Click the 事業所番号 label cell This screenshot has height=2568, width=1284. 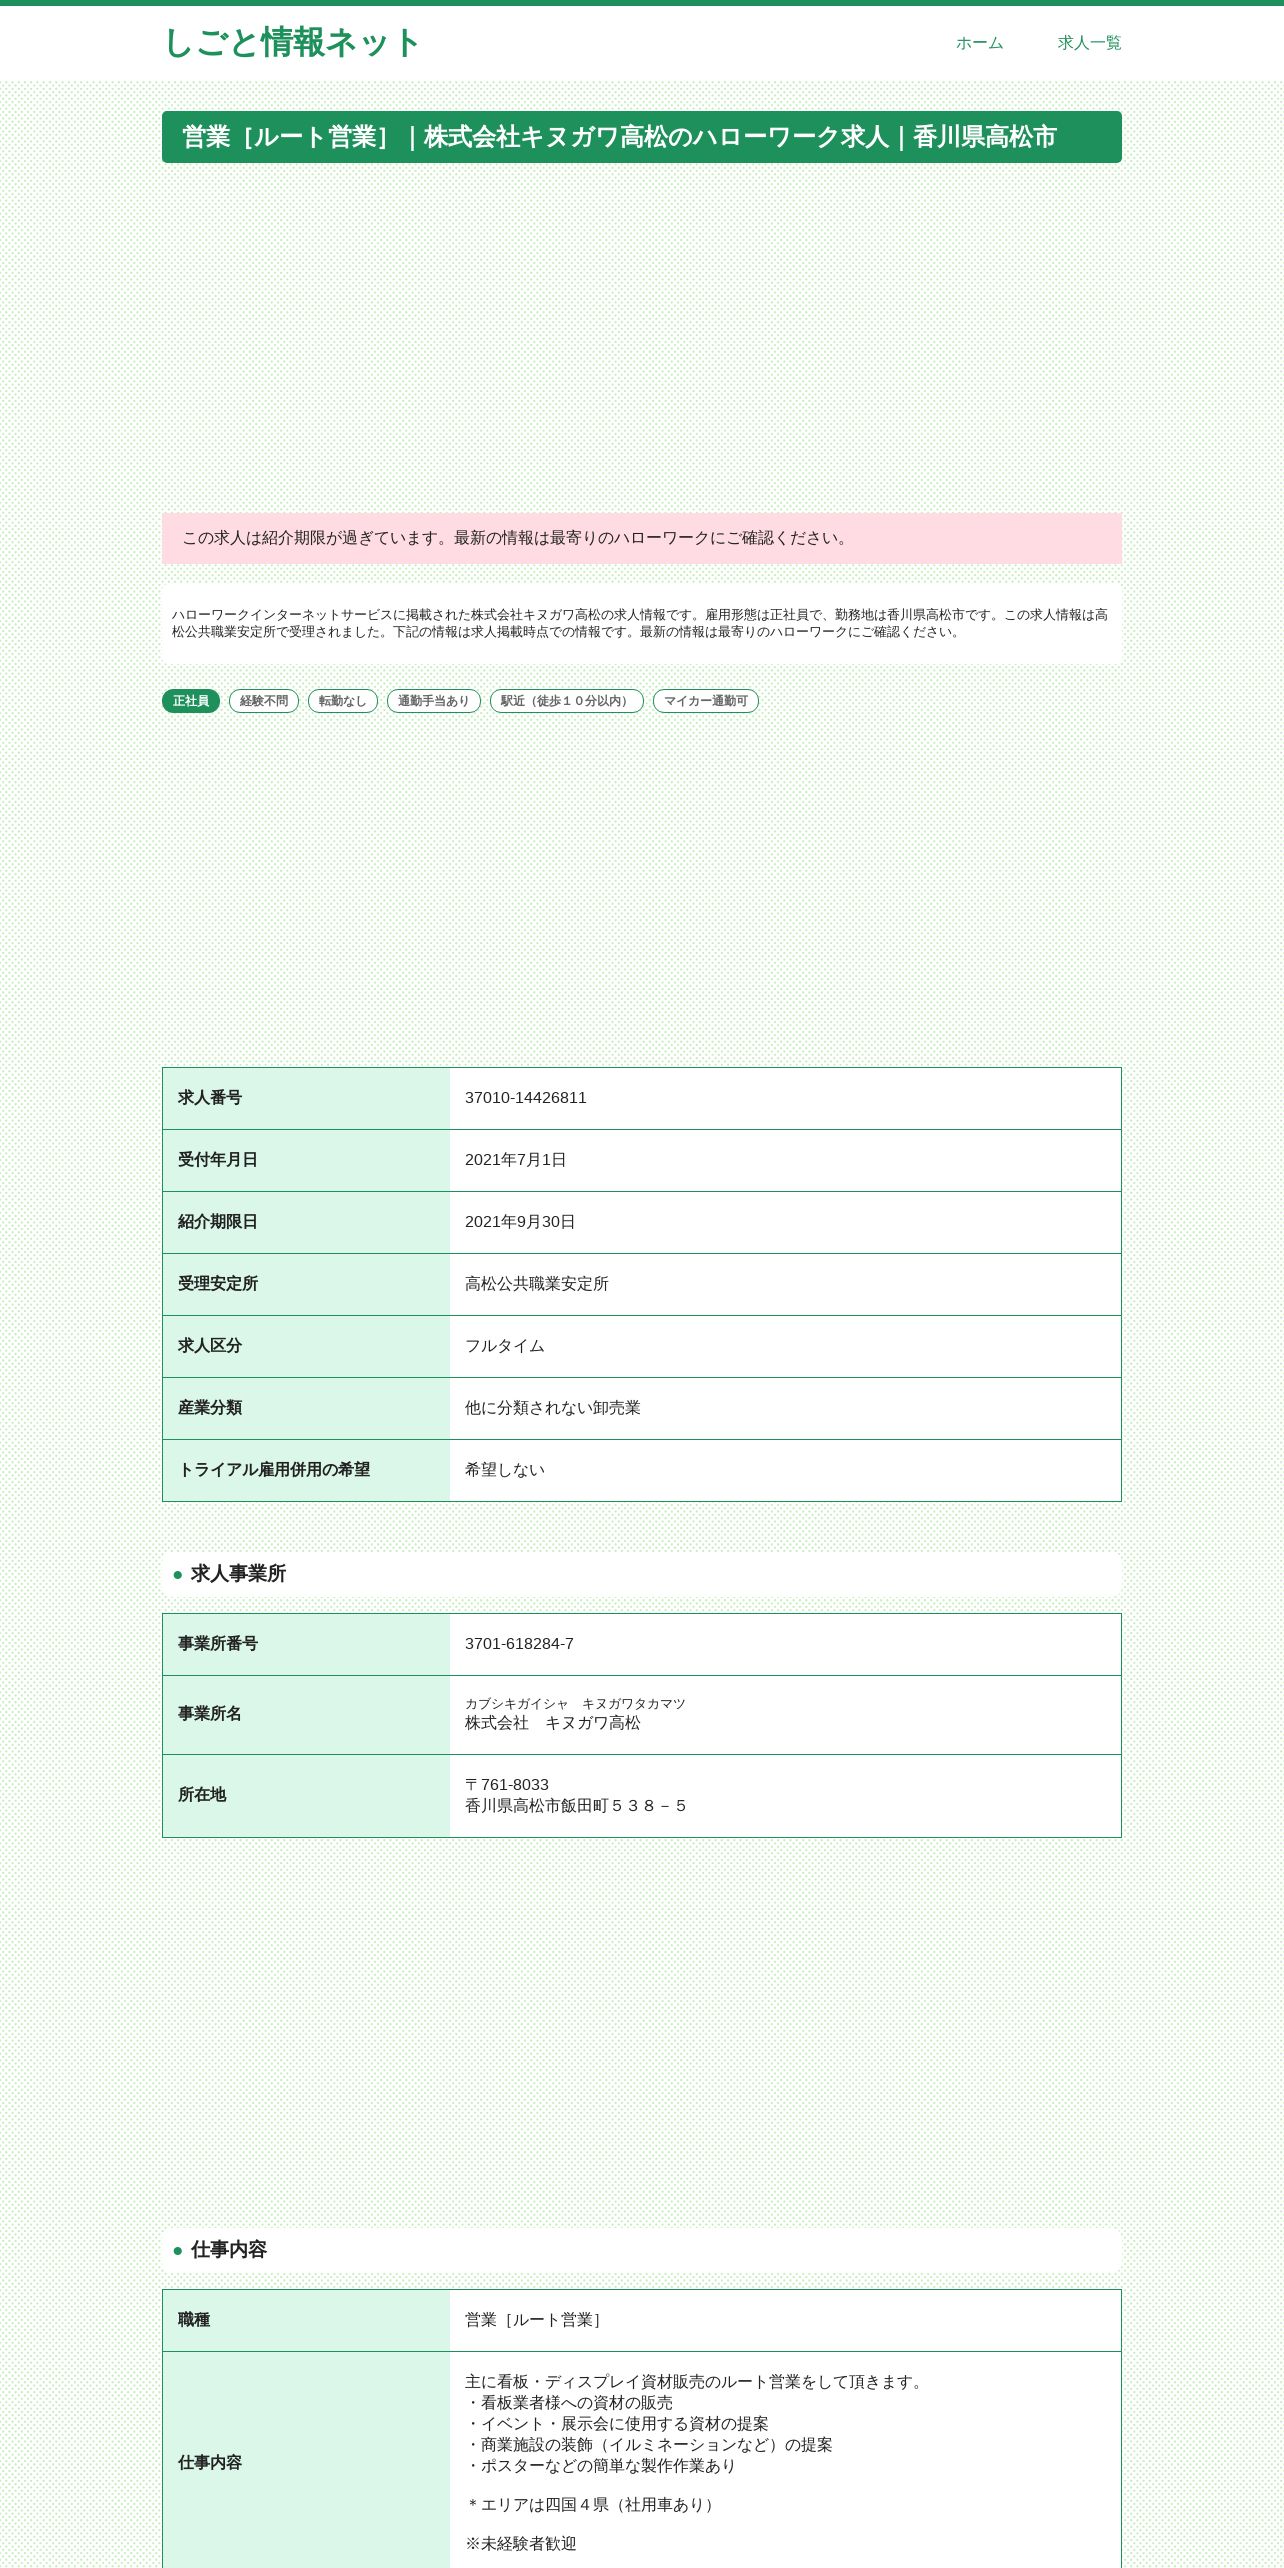[x=306, y=1644]
